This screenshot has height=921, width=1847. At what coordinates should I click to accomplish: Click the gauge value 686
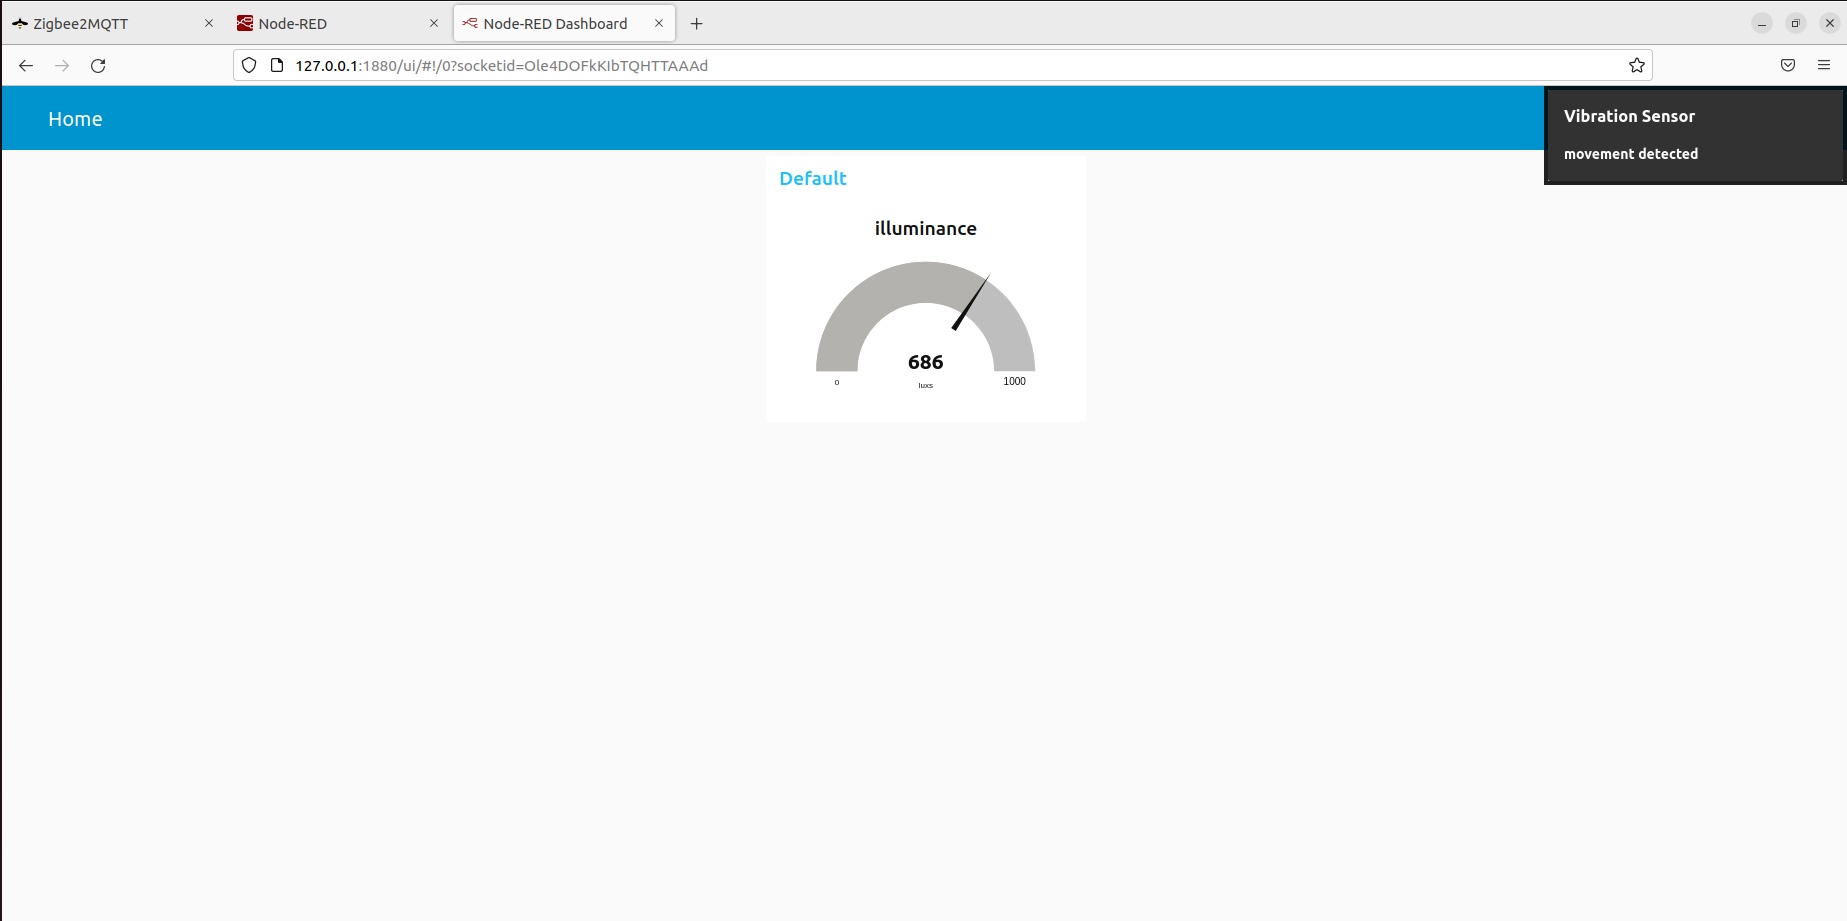(x=926, y=362)
